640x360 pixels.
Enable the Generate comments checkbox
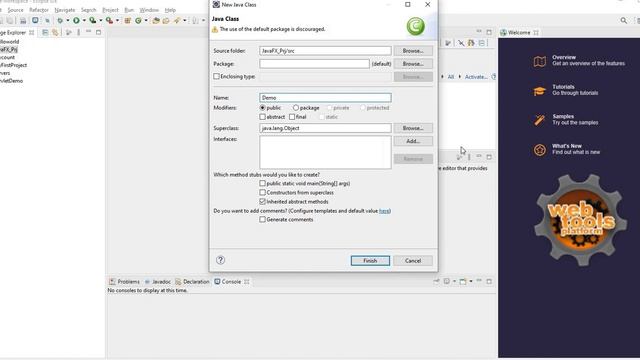tap(262, 220)
